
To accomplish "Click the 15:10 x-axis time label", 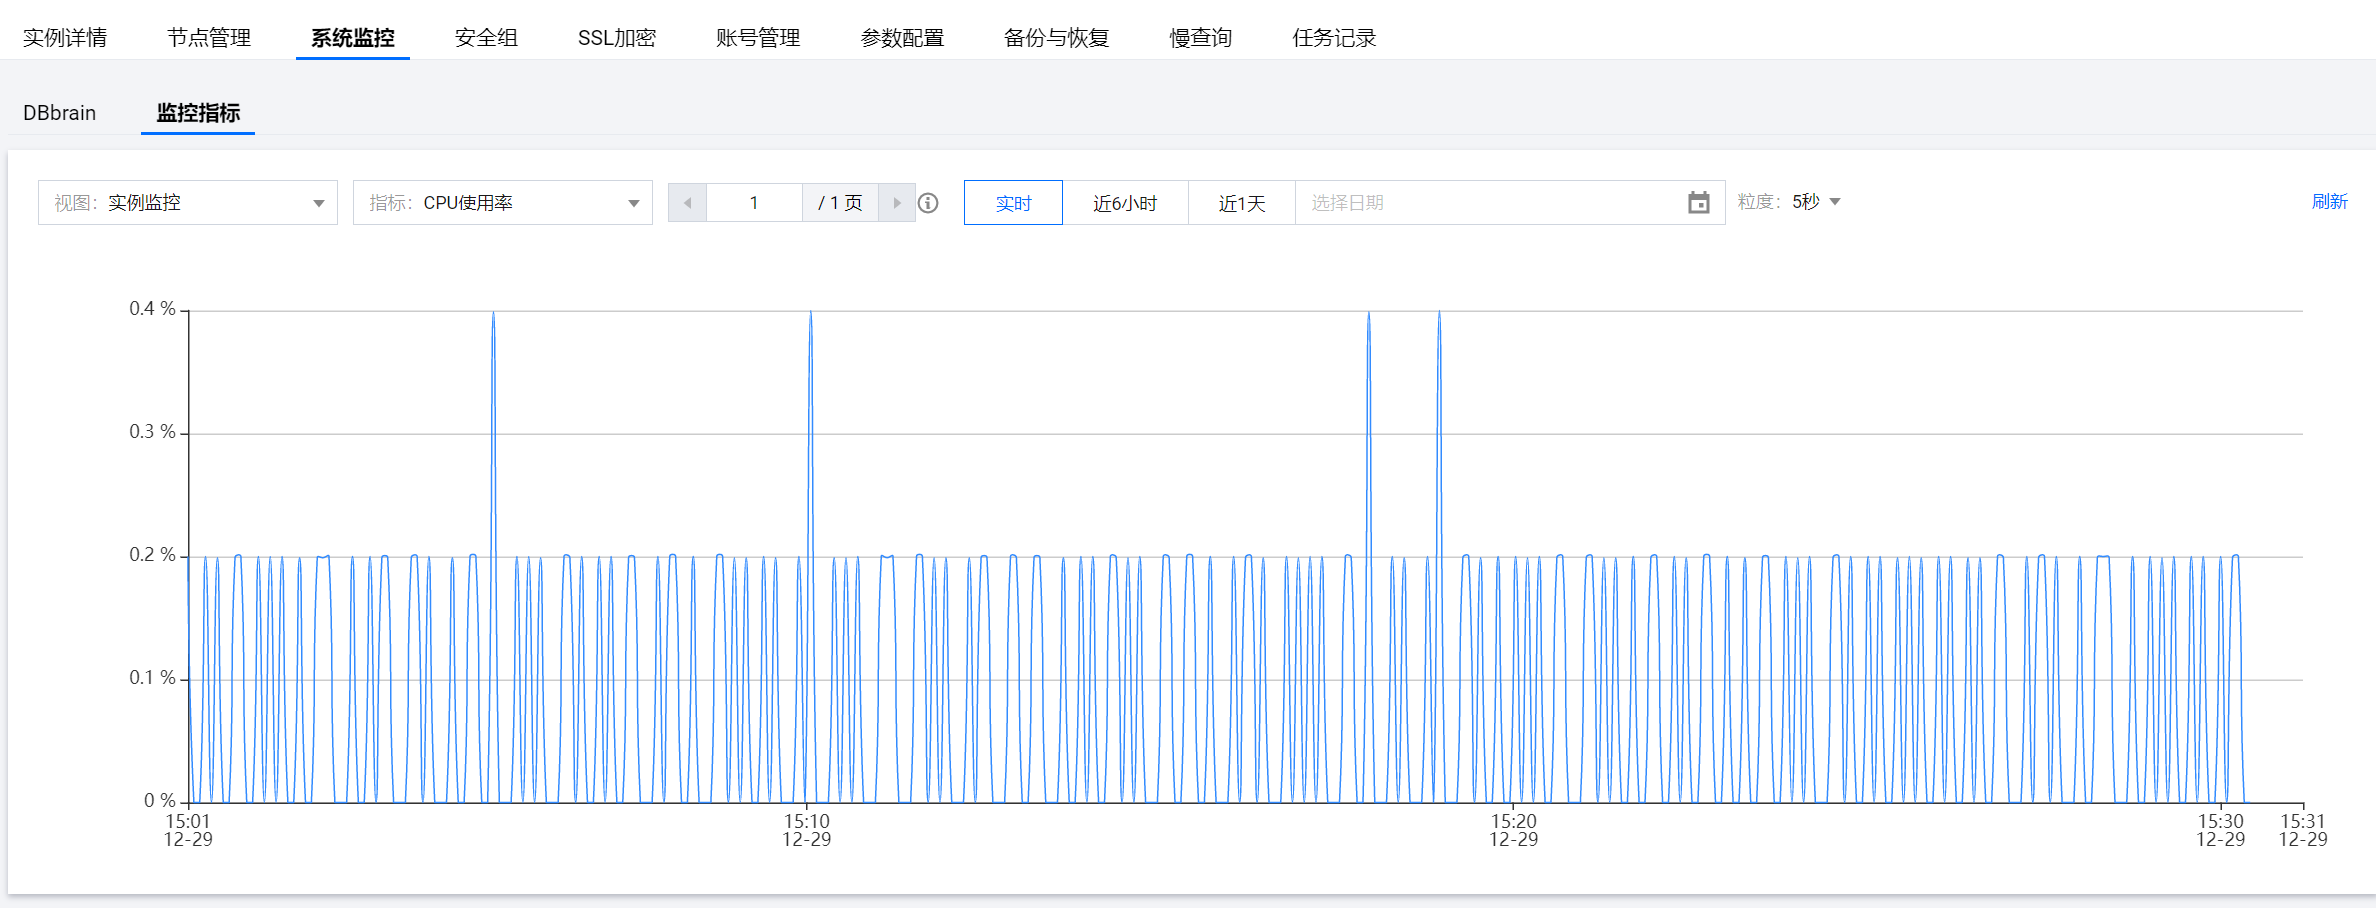I will [x=807, y=821].
